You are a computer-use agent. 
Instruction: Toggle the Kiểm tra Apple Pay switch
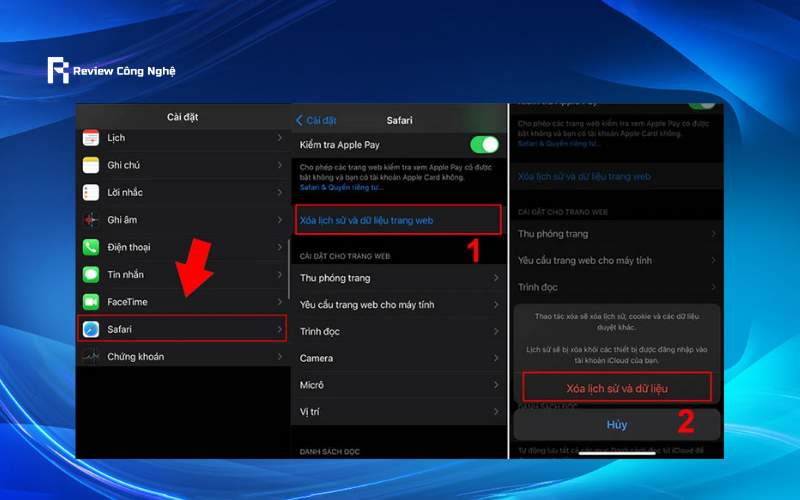click(484, 145)
